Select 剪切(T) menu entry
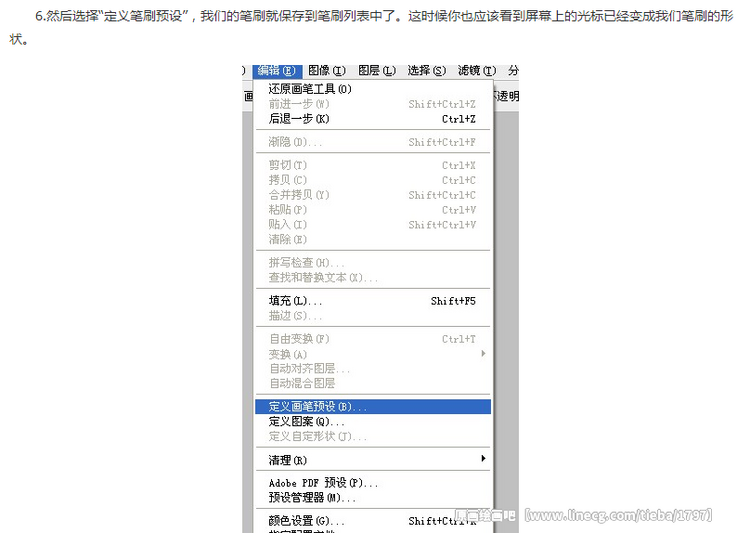Screen dimensions: 750x533 373,165
